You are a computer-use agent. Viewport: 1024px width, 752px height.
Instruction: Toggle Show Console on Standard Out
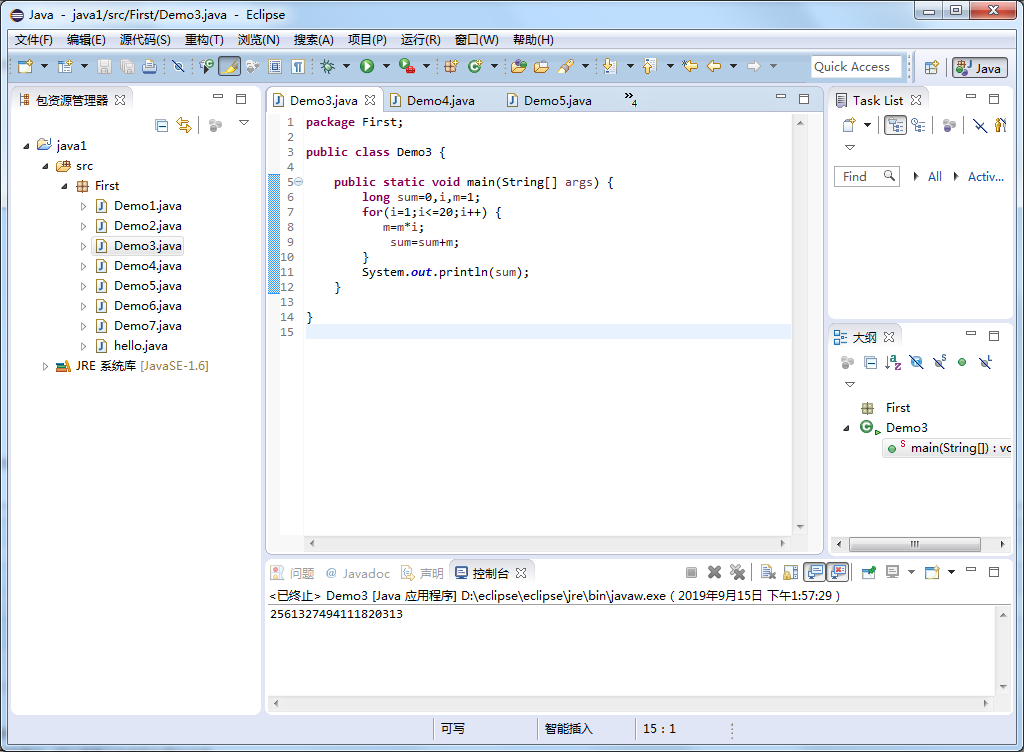tap(814, 572)
